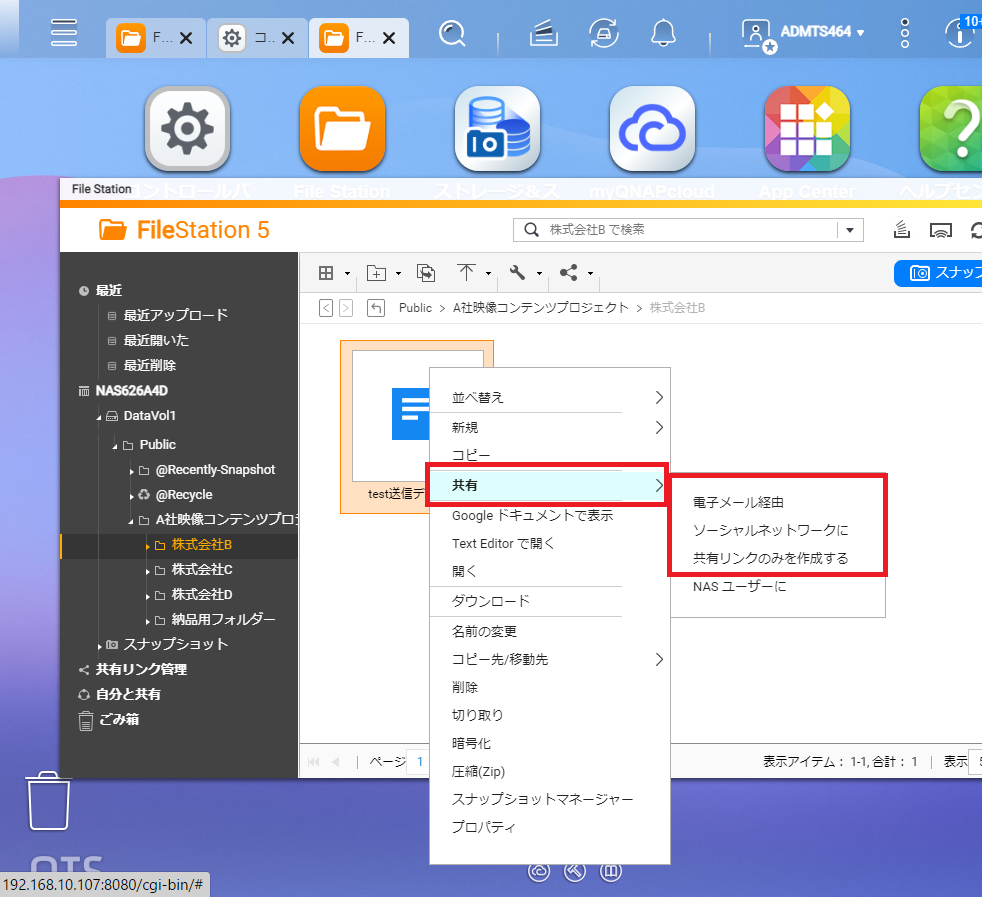Select NAS626A4D in the sidebar tree
This screenshot has height=897, width=982.
click(x=132, y=391)
